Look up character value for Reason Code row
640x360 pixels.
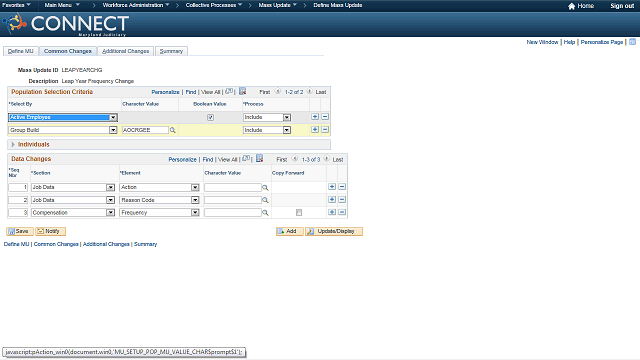[x=265, y=200]
